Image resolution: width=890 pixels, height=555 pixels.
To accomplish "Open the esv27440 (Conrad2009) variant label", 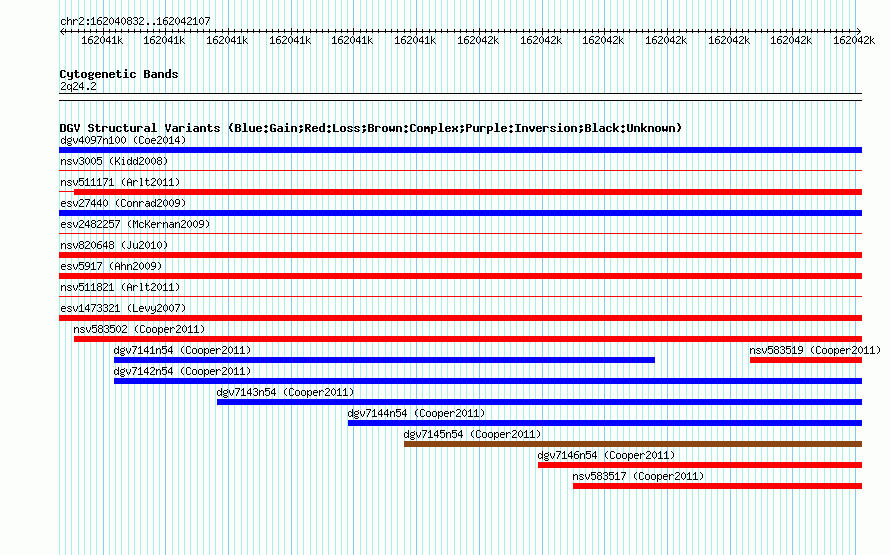I will coord(123,203).
